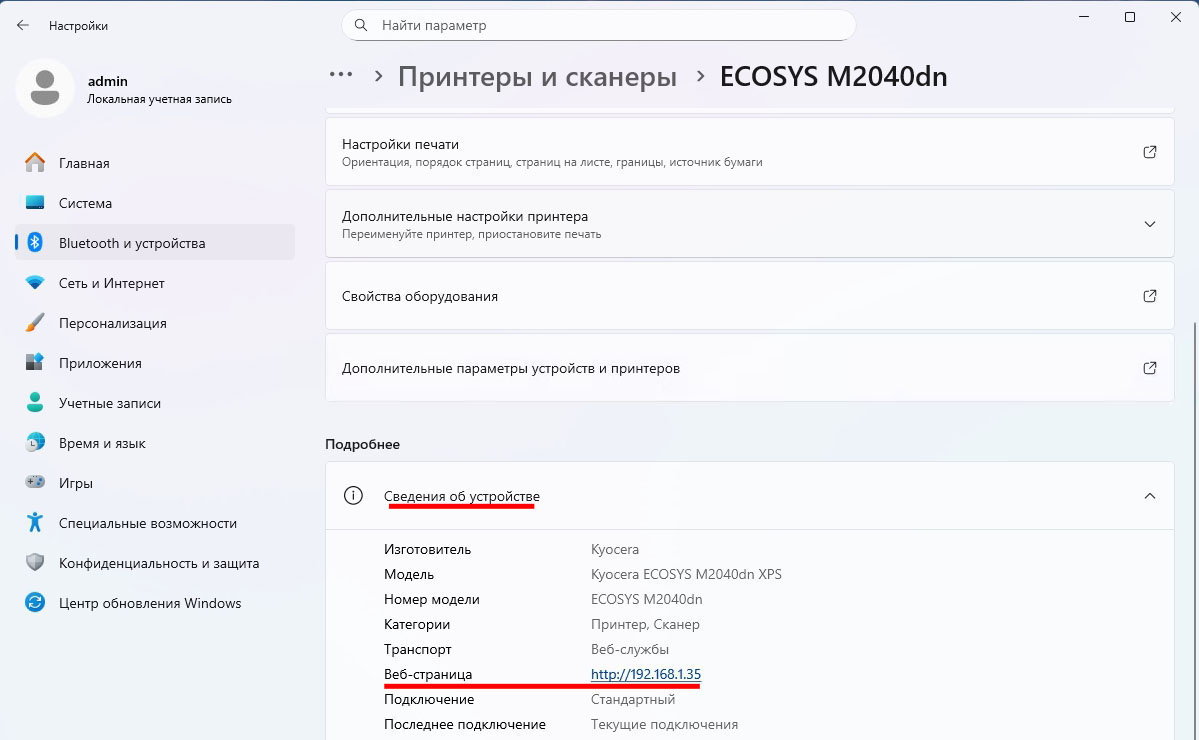Image resolution: width=1199 pixels, height=740 pixels.
Task: Open Специальные возможности section
Action: tap(154, 523)
